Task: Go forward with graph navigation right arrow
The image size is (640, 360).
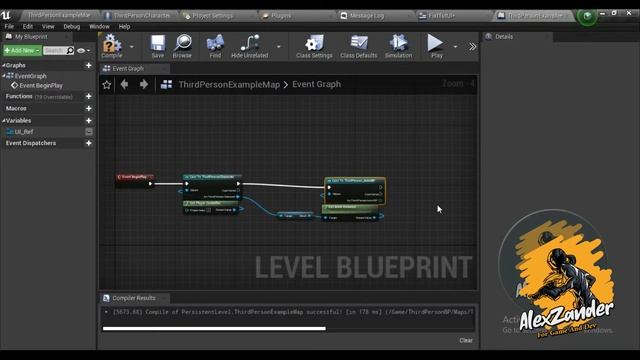Action: coord(144,84)
